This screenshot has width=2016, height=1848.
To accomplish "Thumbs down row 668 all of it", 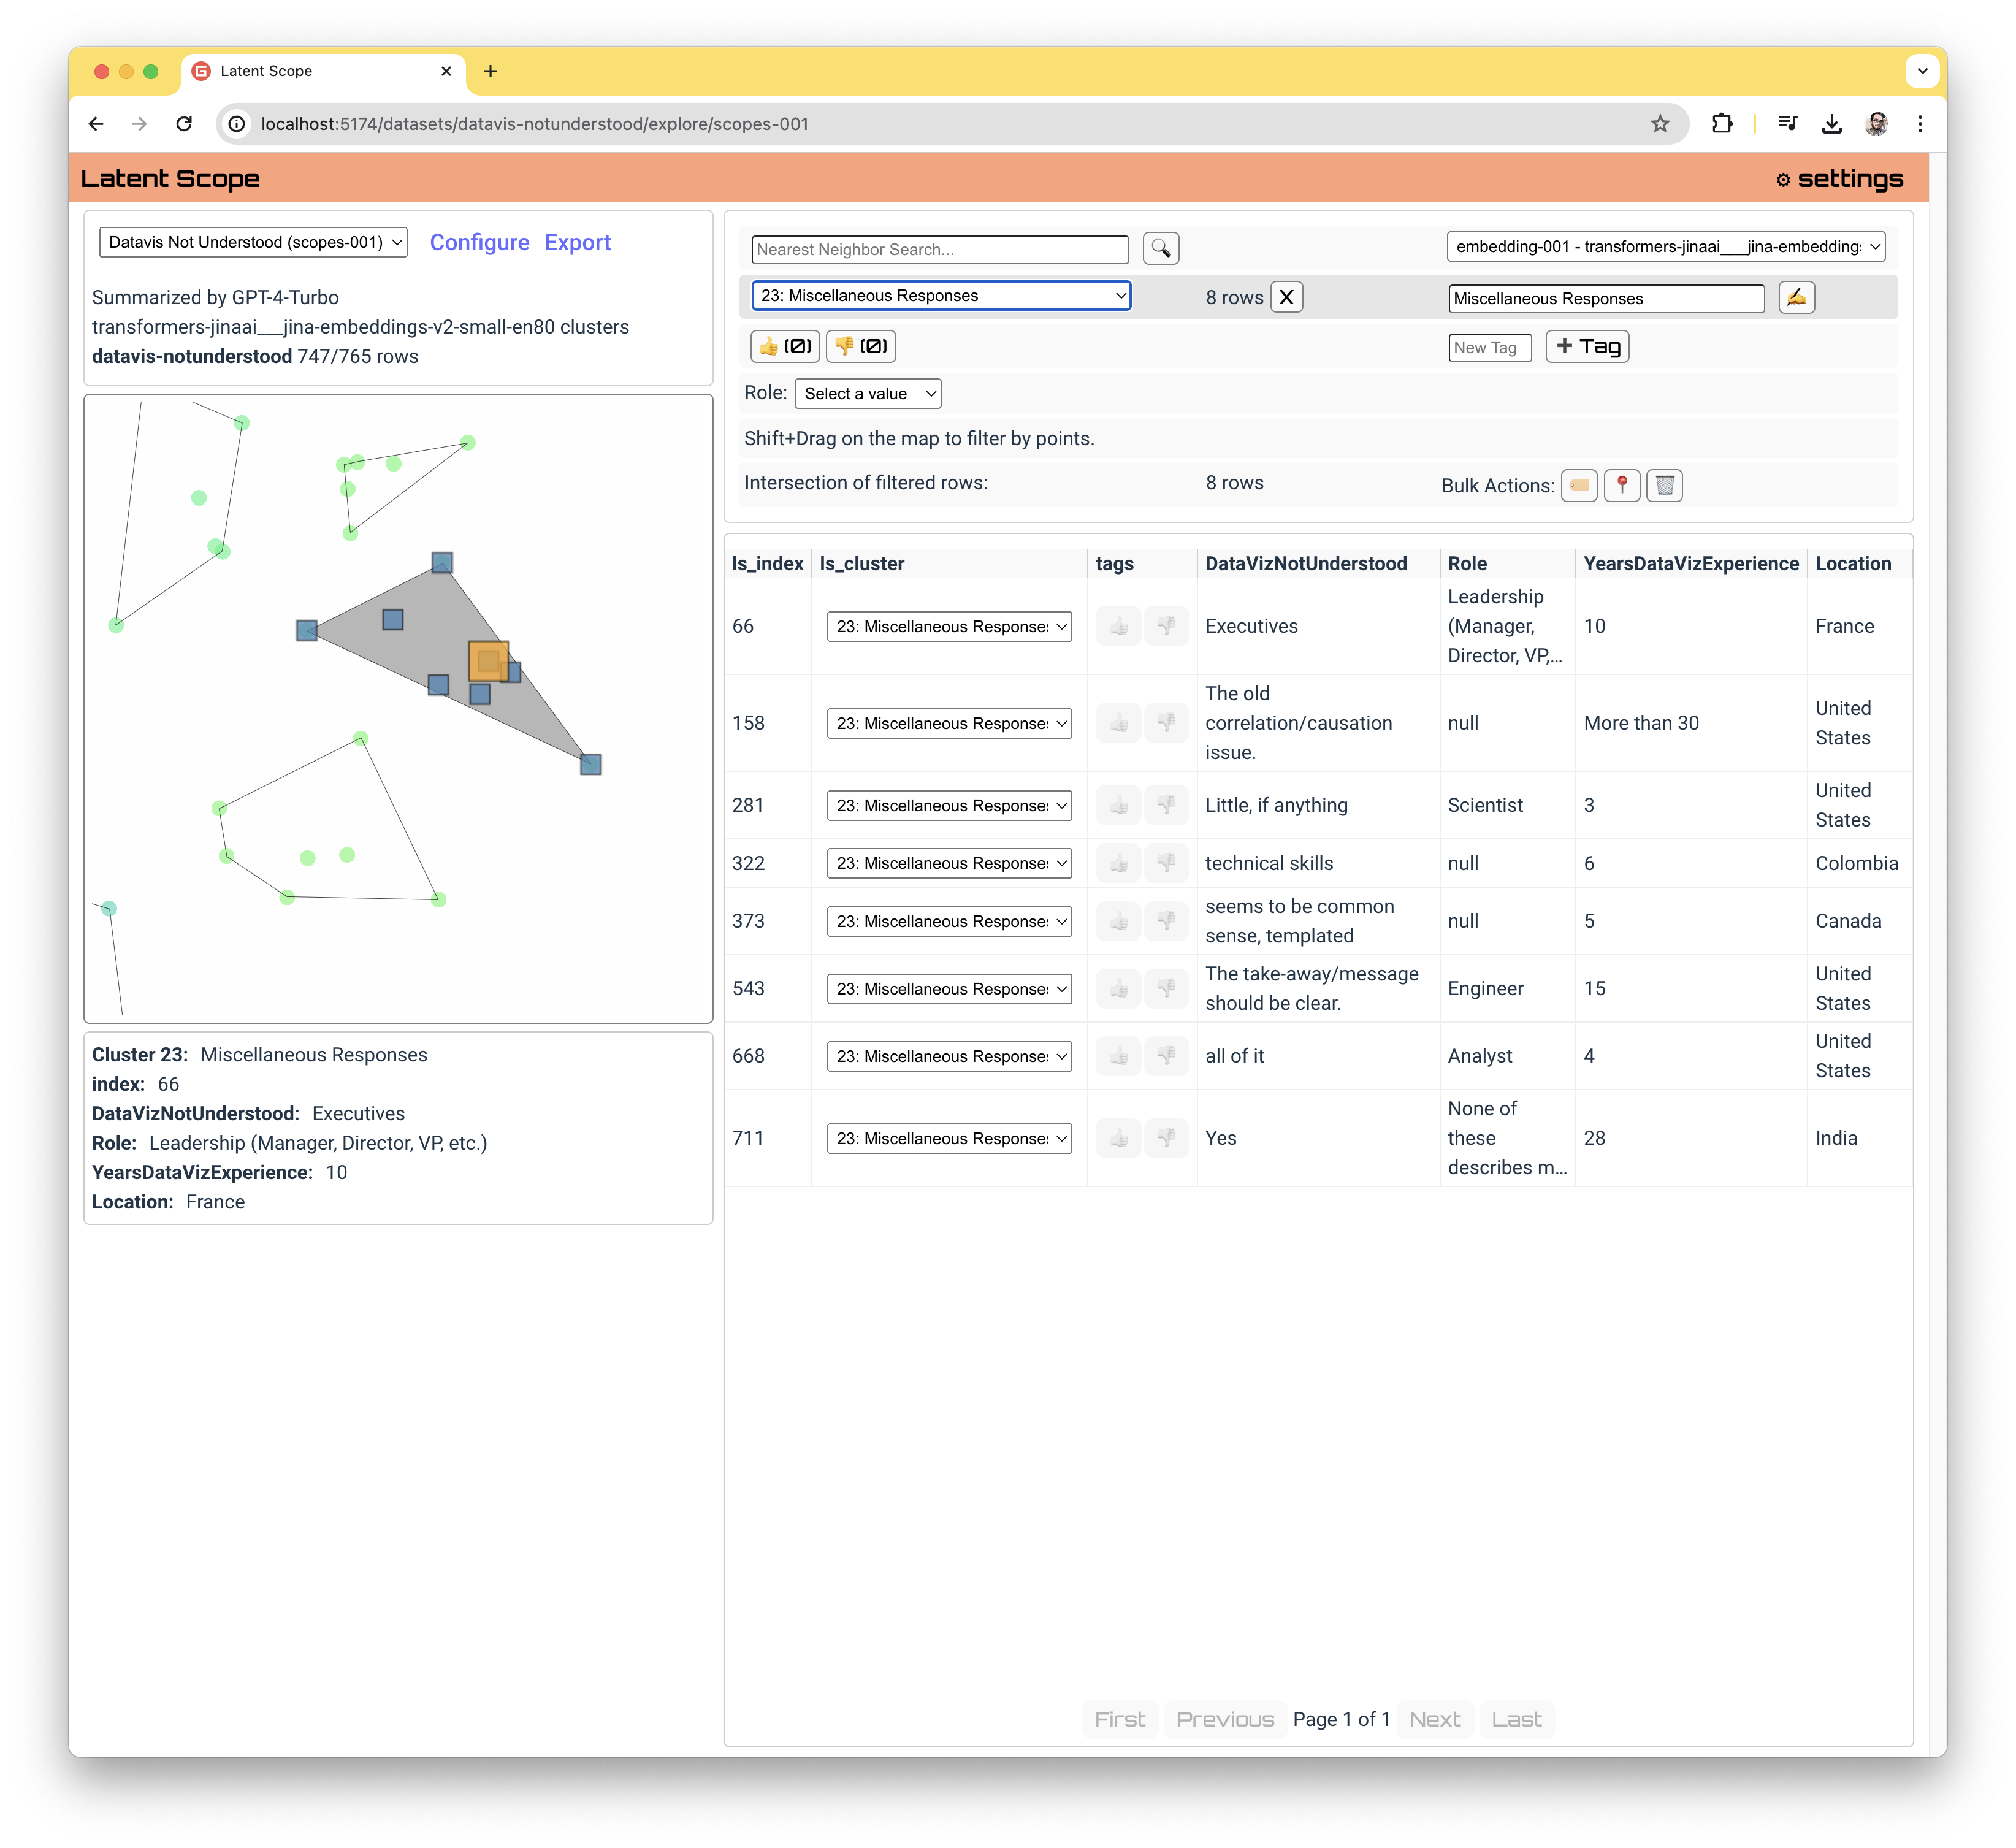I will click(1166, 1056).
